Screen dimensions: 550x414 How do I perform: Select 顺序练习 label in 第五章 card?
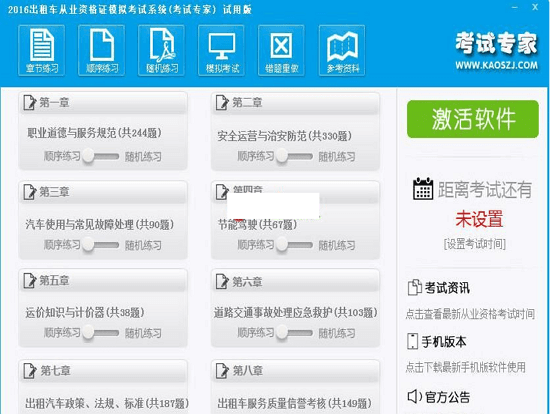[x=62, y=332]
